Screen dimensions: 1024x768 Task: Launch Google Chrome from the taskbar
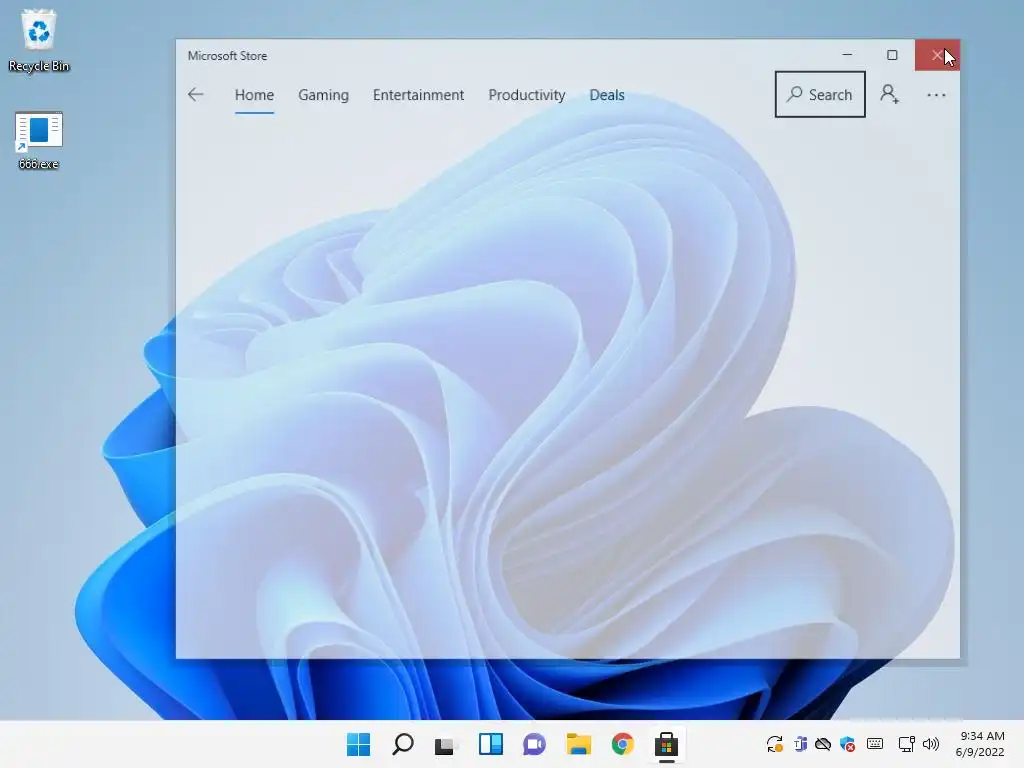622,744
